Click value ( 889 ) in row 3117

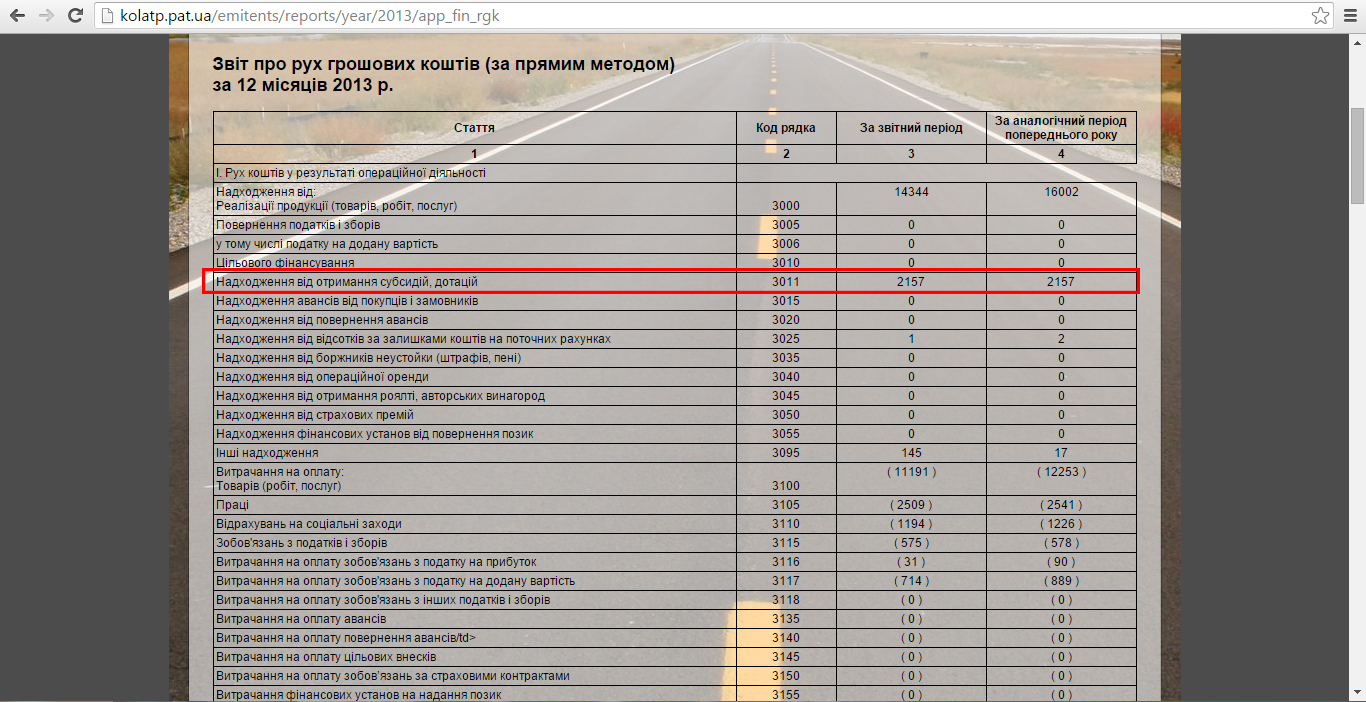pyautogui.click(x=1061, y=581)
